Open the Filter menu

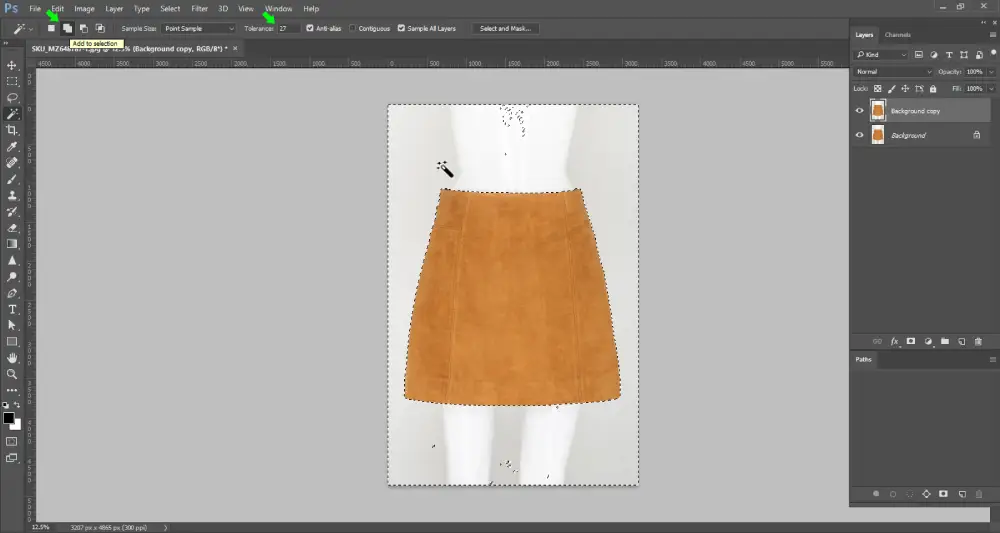click(200, 9)
